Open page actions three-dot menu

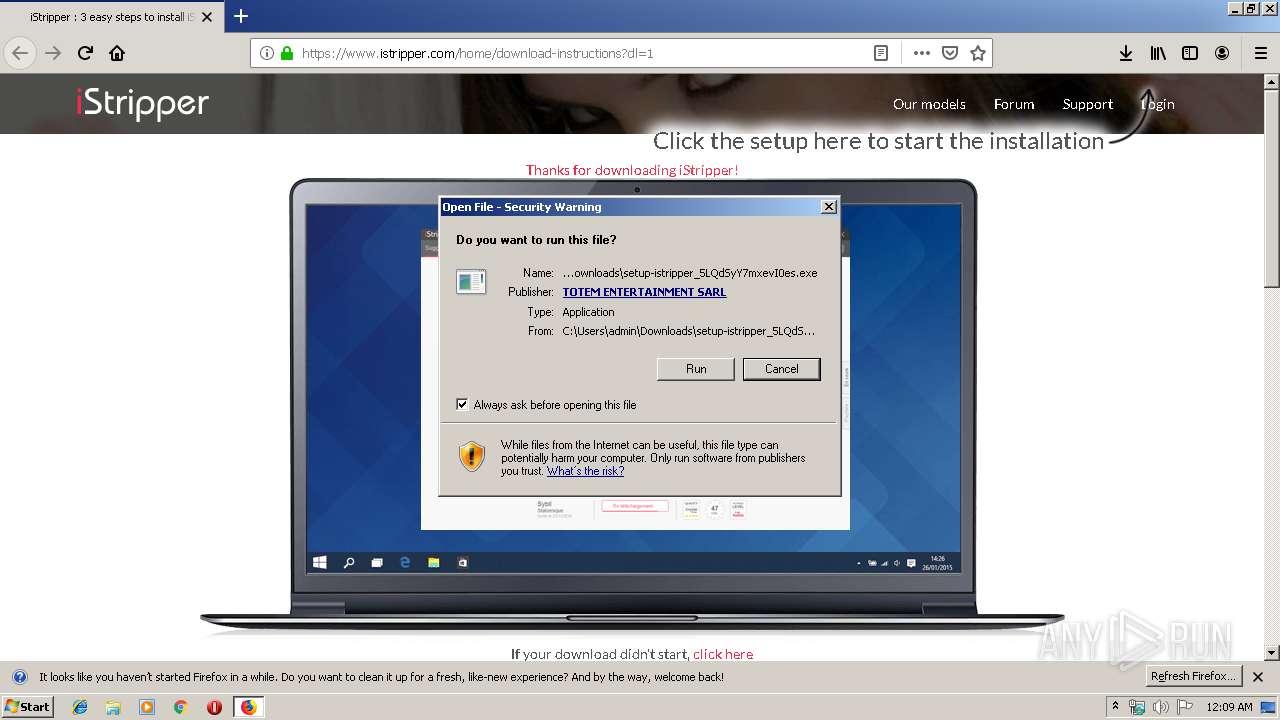(922, 53)
